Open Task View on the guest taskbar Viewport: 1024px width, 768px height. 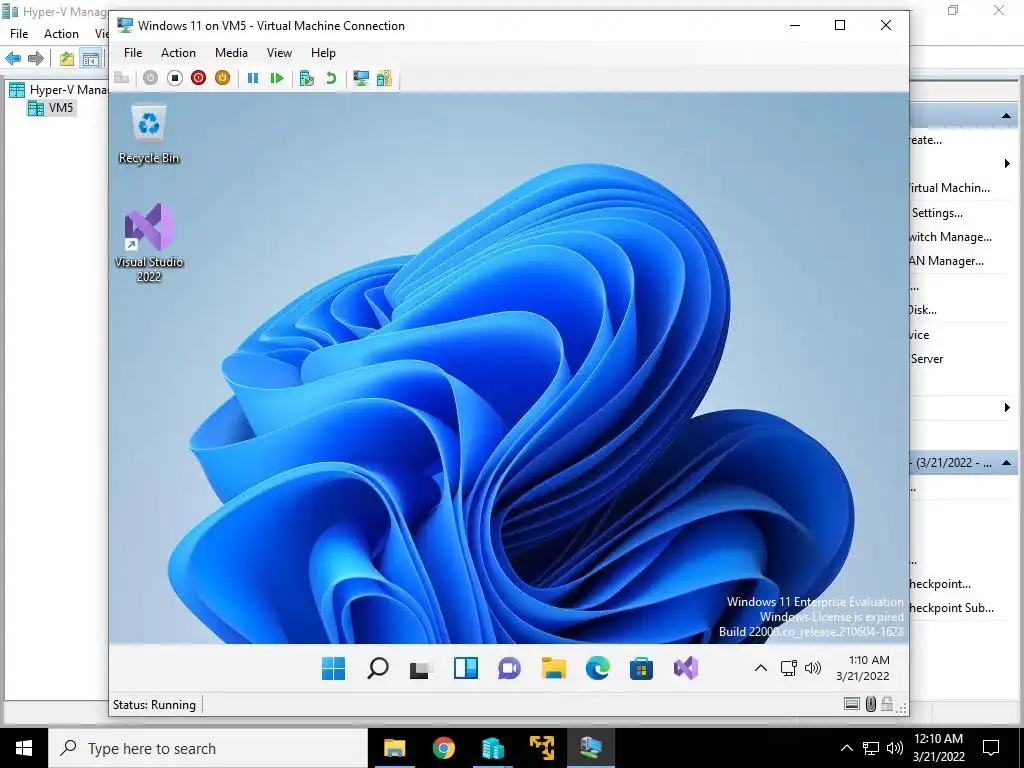[x=421, y=668]
